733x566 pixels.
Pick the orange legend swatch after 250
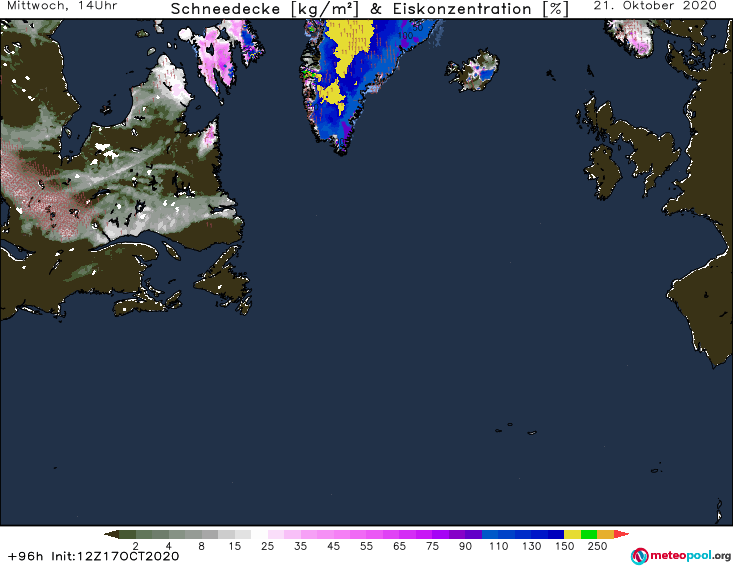point(605,534)
